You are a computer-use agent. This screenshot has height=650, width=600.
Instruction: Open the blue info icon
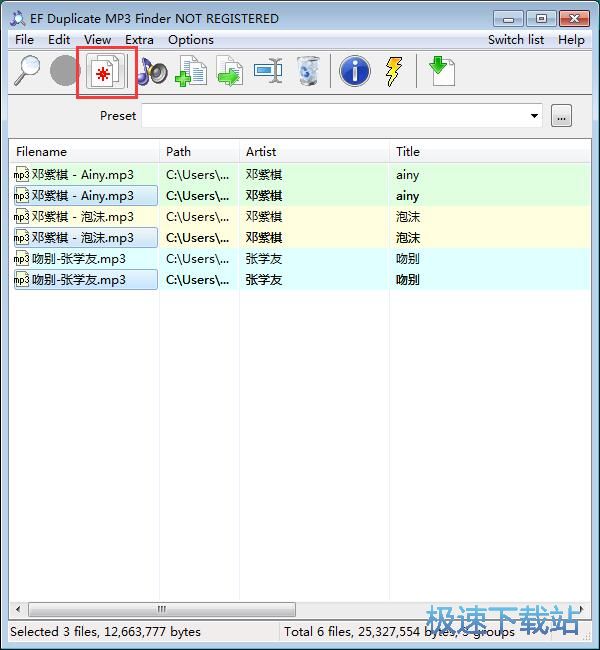(355, 71)
